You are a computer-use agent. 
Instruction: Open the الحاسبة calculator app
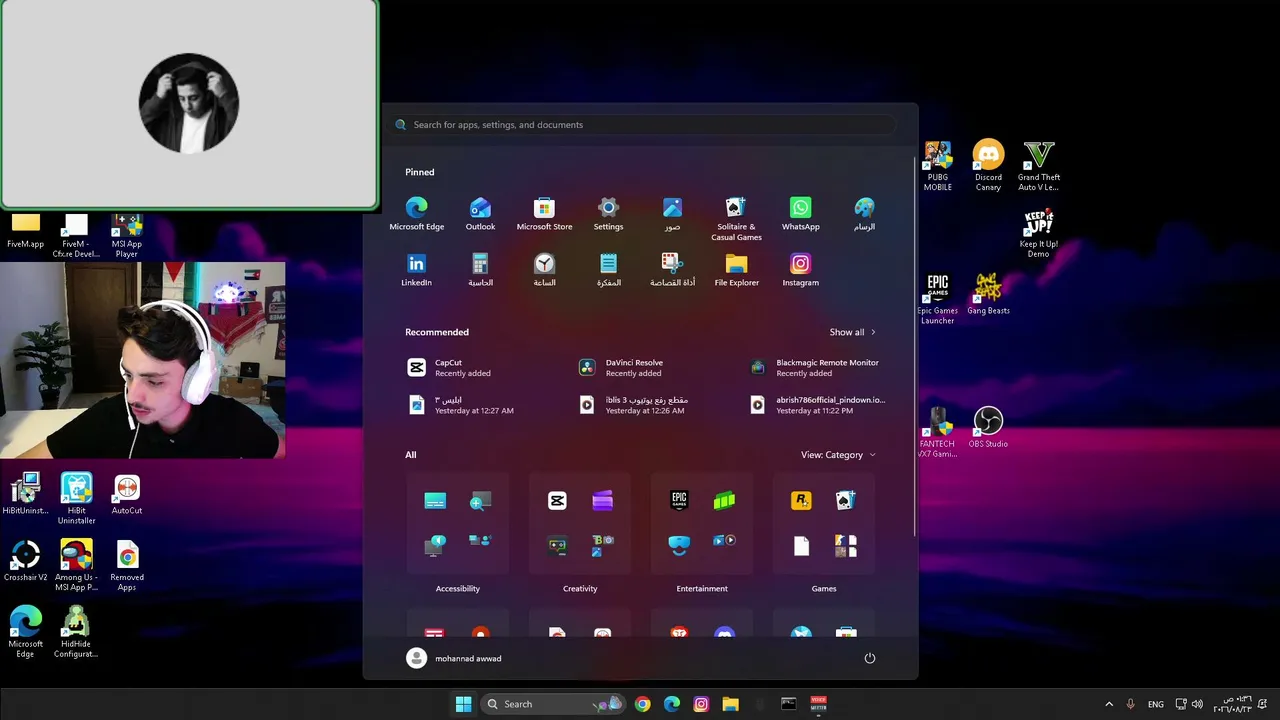(480, 270)
